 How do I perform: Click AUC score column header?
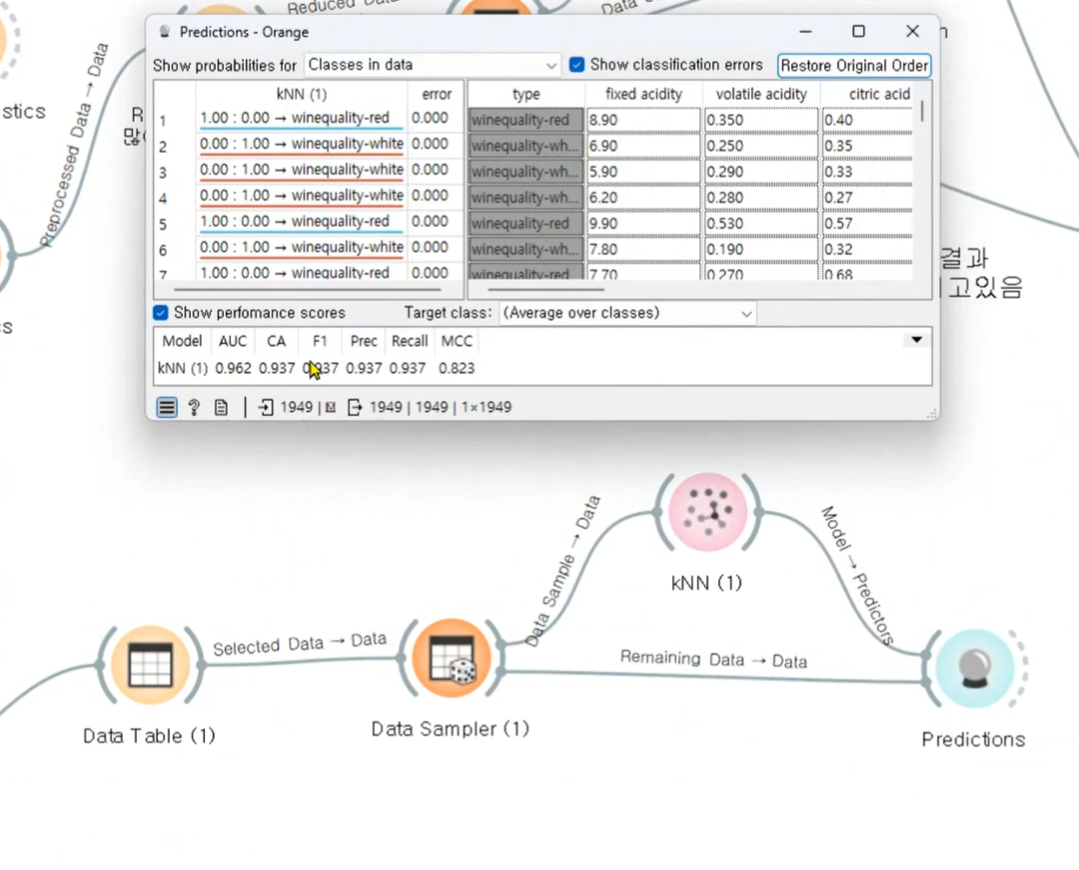(x=233, y=341)
